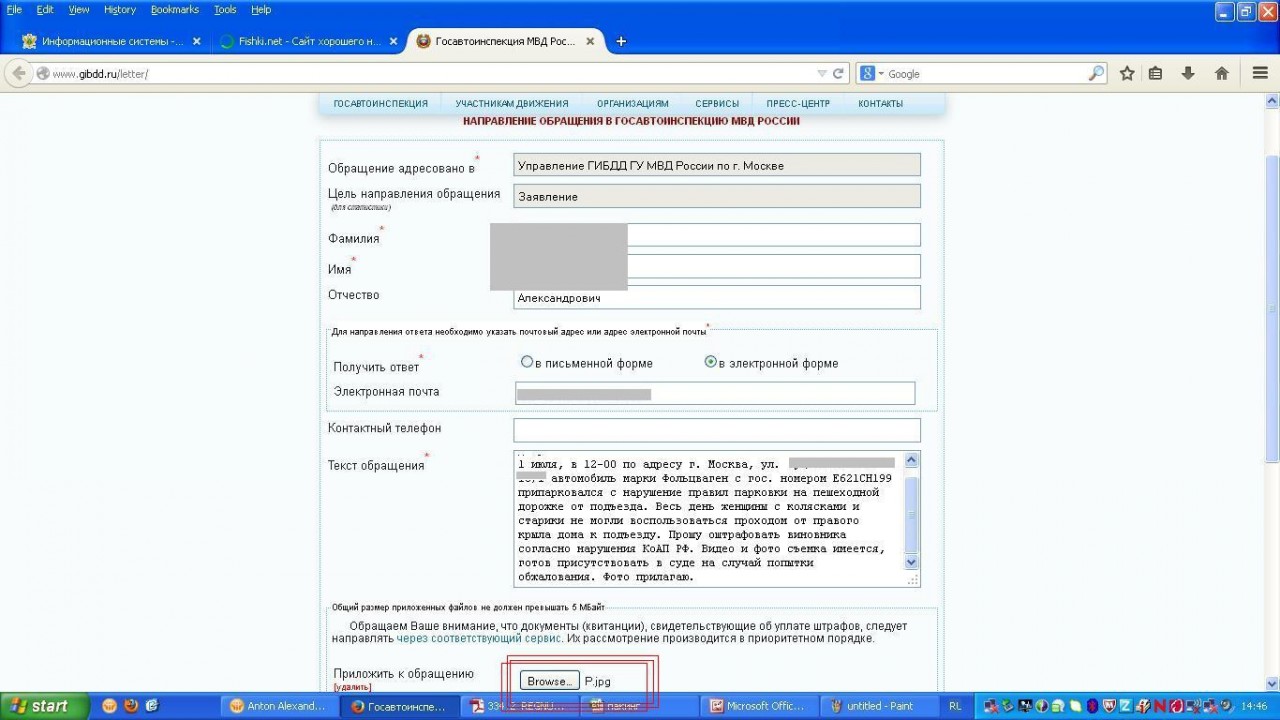
Task: Click the RL language indicator in the taskbar
Action: [x=956, y=706]
